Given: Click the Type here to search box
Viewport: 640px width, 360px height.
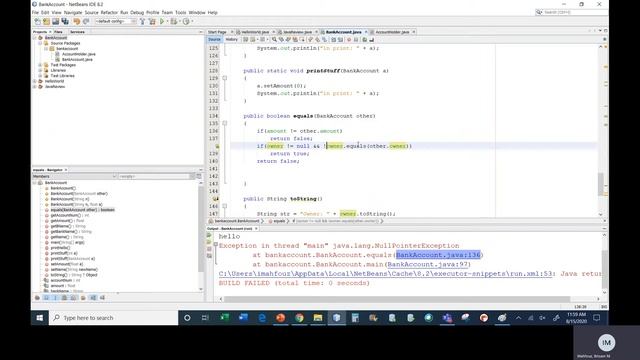Looking at the screenshot, I should [x=113, y=318].
